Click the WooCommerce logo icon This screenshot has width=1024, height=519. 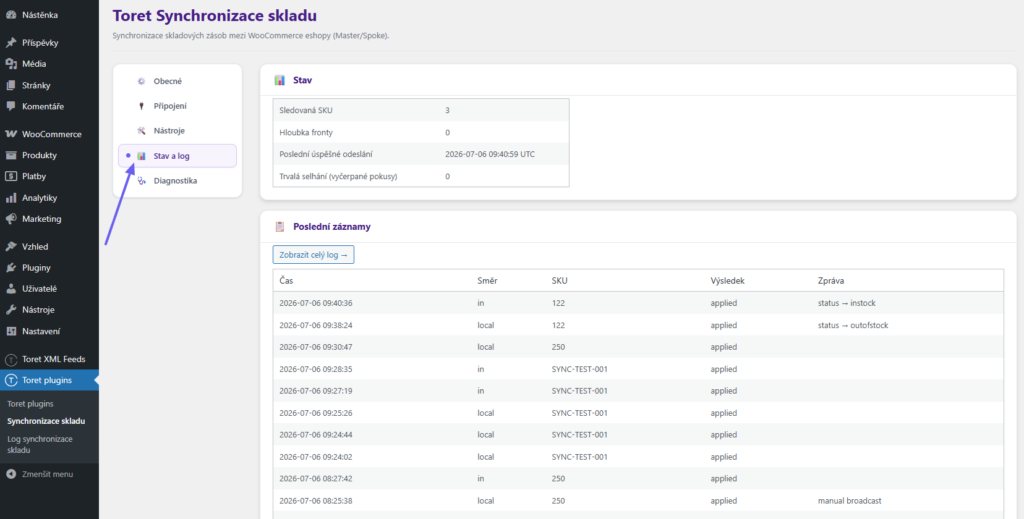pyautogui.click(x=10, y=134)
